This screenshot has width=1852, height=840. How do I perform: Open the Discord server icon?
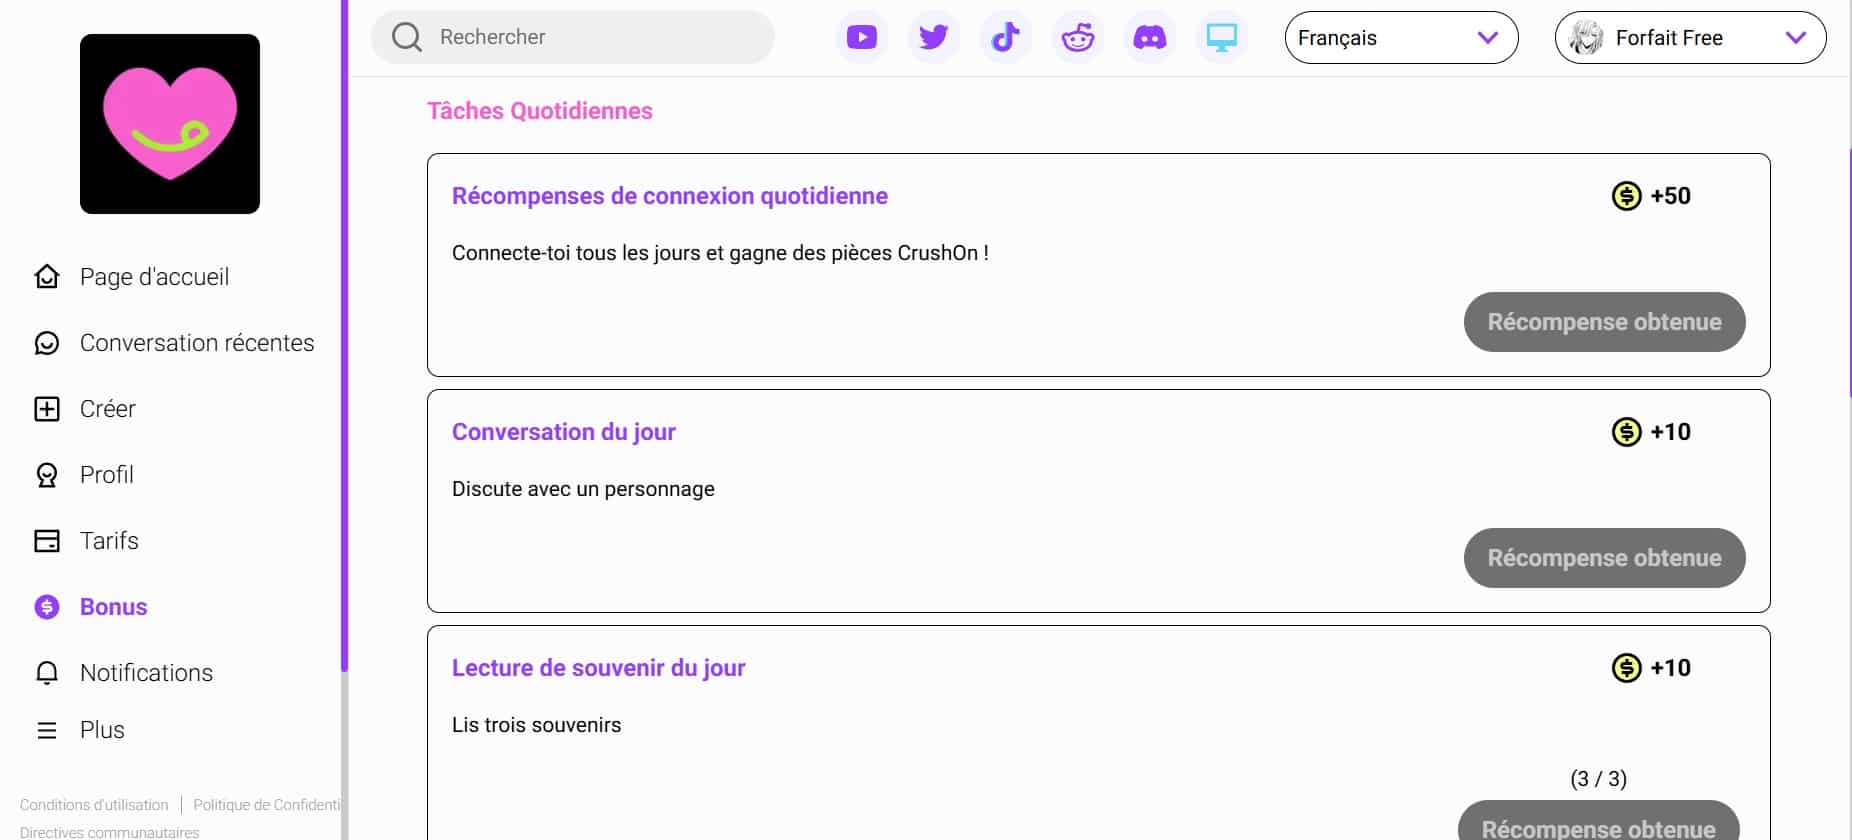(1149, 38)
